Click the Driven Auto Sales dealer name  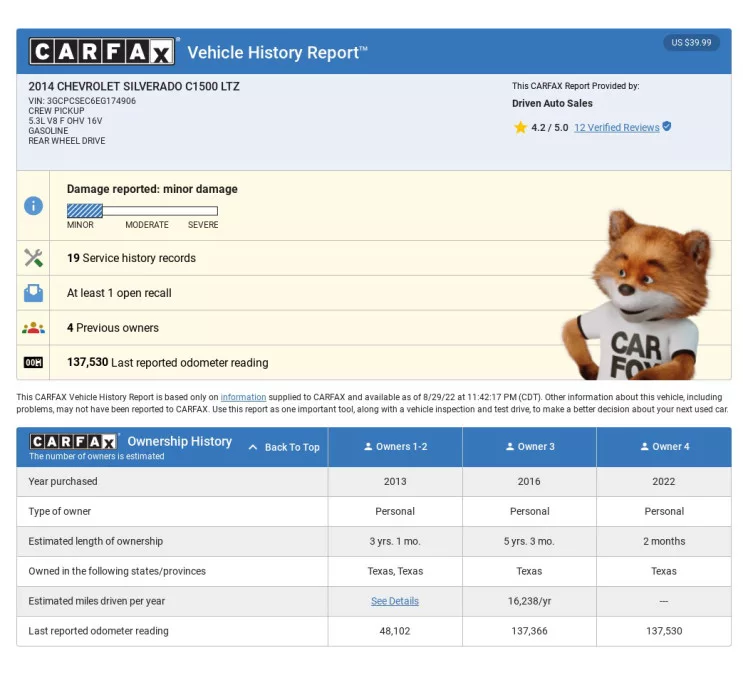click(552, 103)
